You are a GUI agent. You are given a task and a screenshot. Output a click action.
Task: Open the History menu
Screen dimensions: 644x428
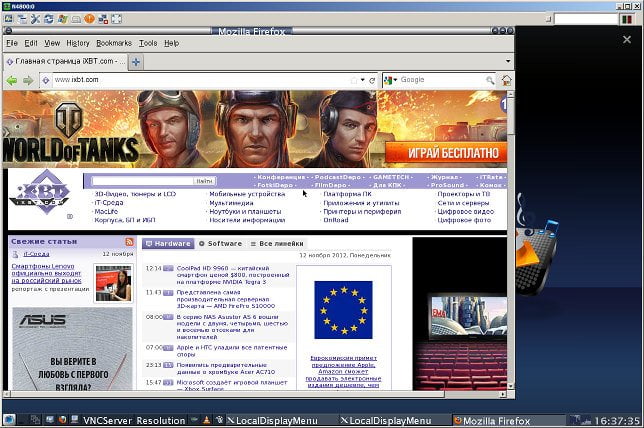(78, 43)
